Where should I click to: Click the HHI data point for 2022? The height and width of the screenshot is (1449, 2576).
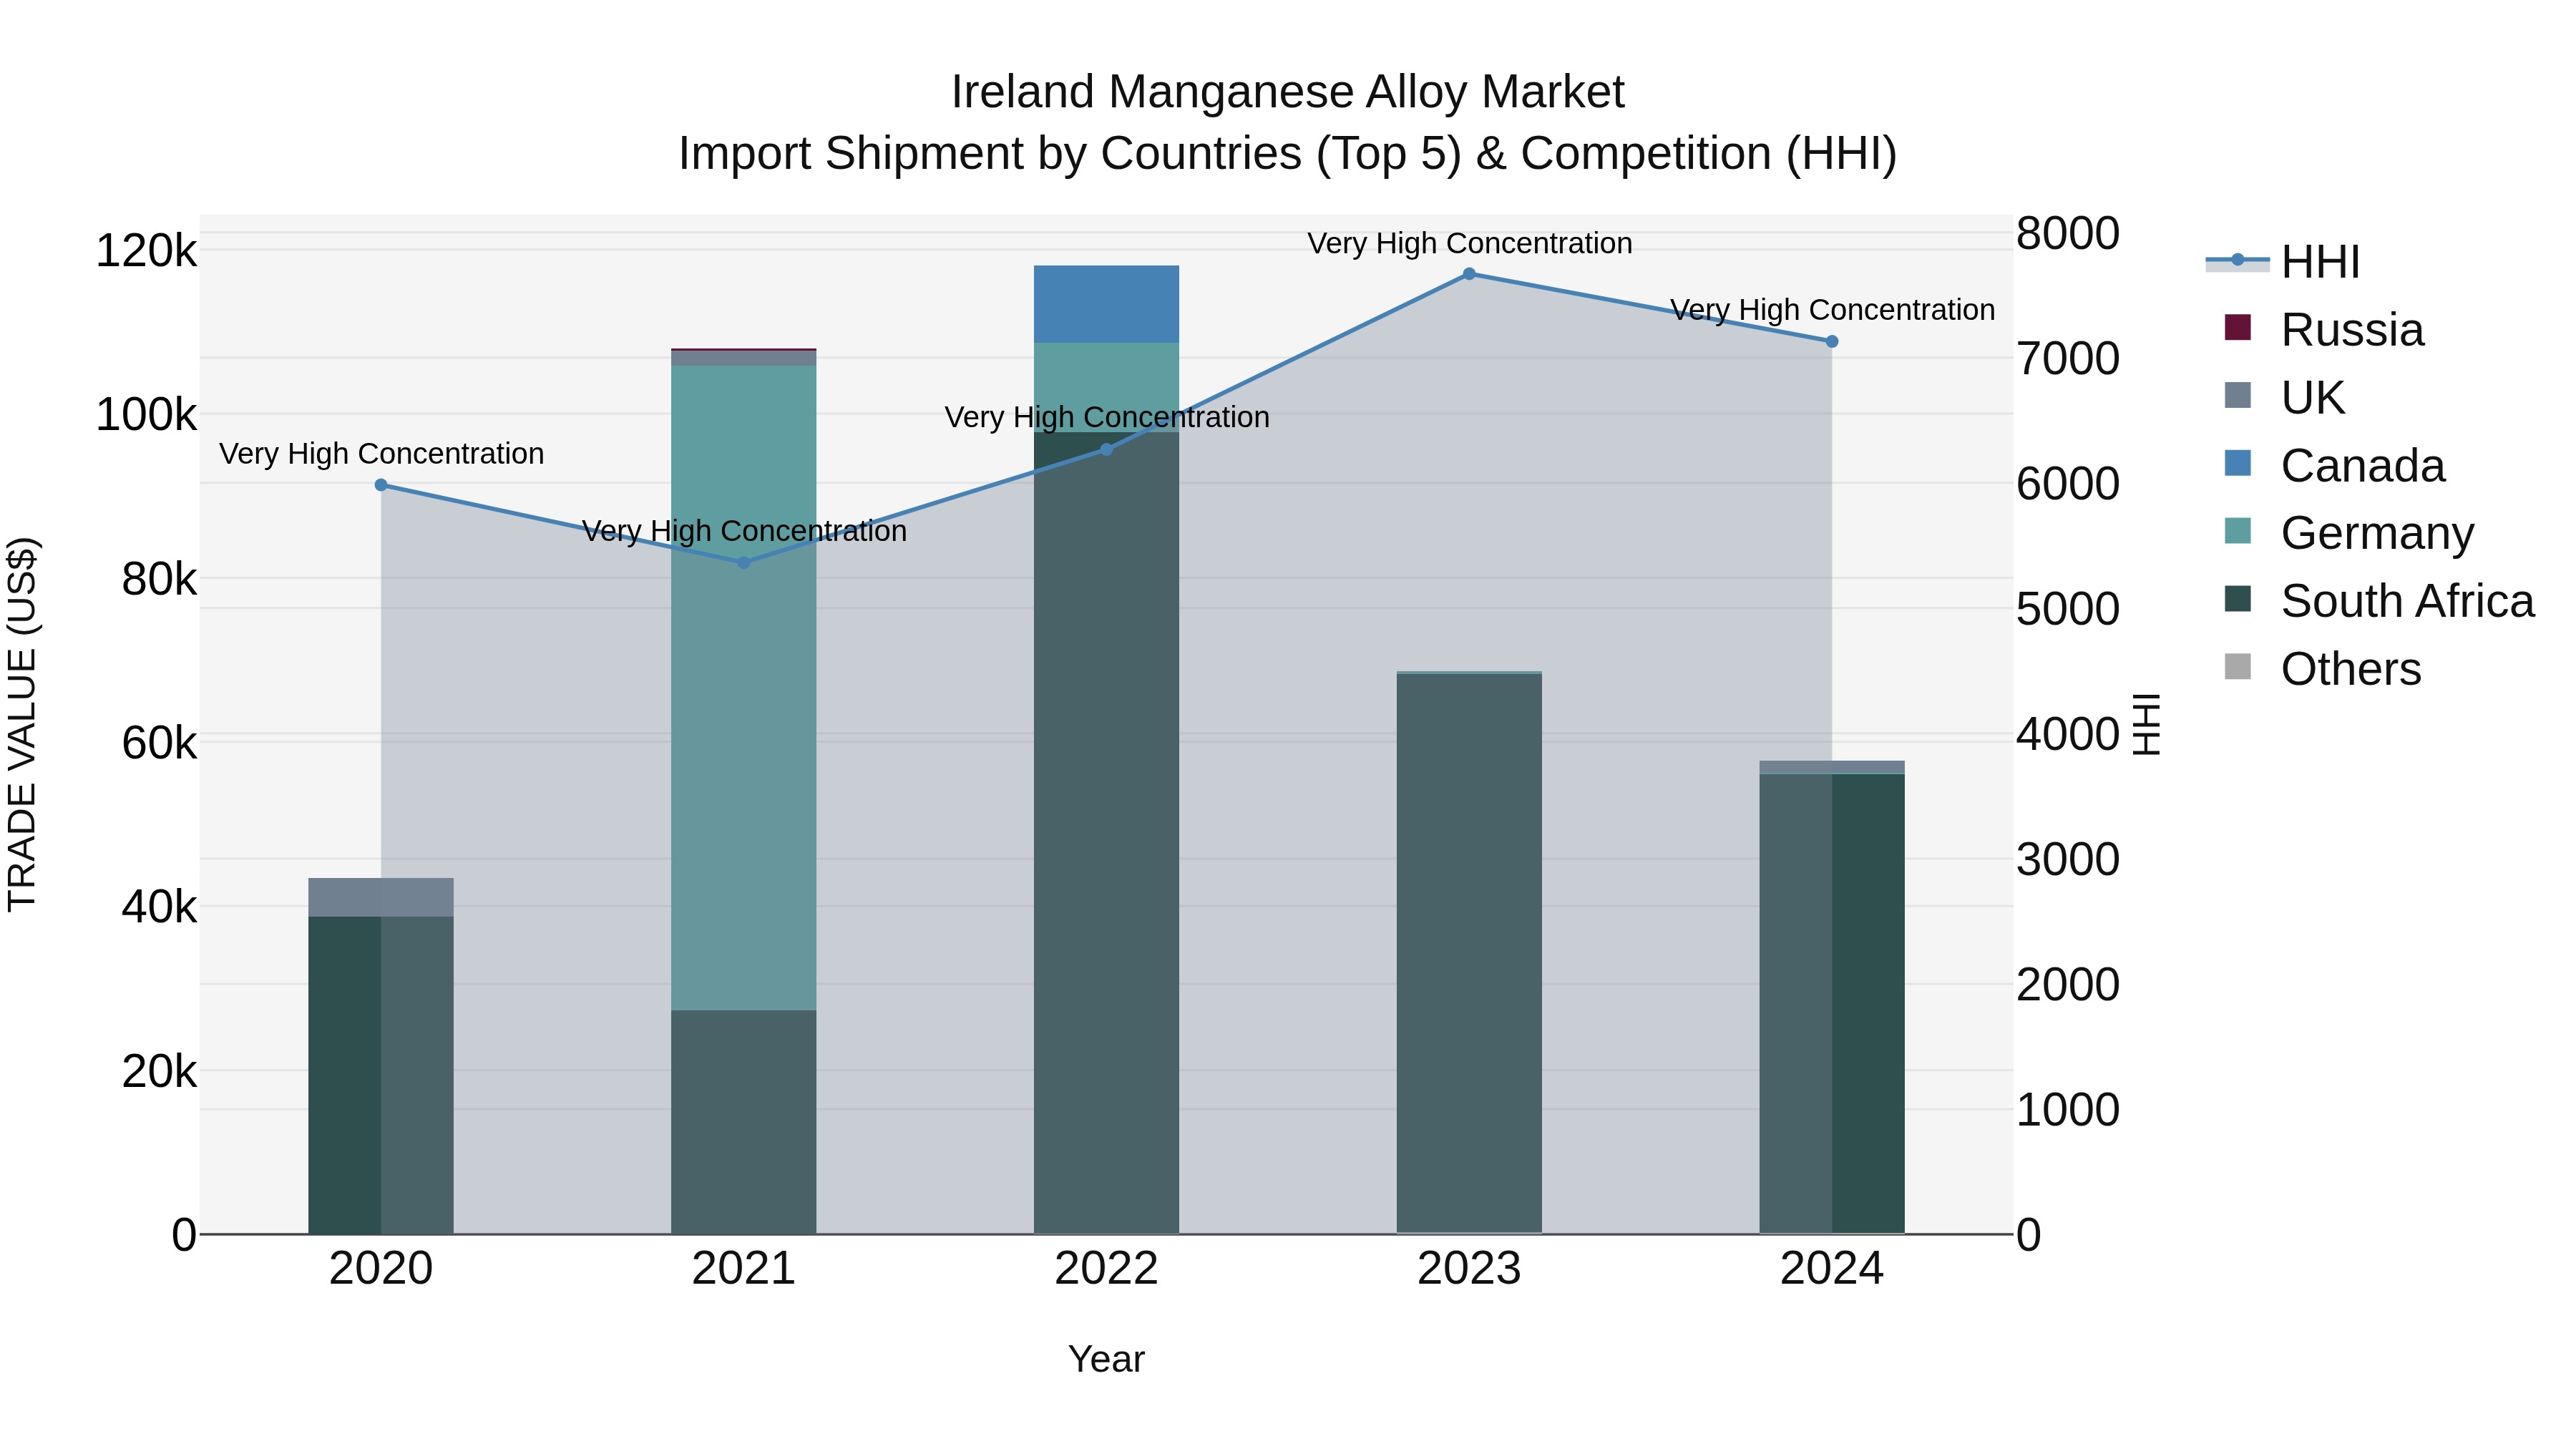(x=1106, y=450)
